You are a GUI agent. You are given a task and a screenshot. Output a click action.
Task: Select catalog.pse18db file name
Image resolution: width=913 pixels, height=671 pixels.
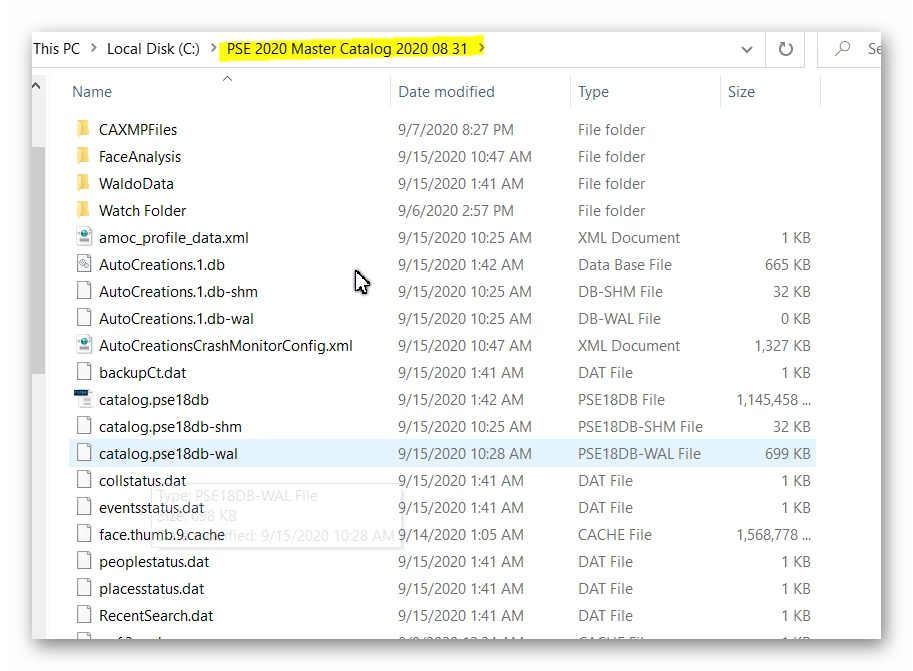click(154, 400)
